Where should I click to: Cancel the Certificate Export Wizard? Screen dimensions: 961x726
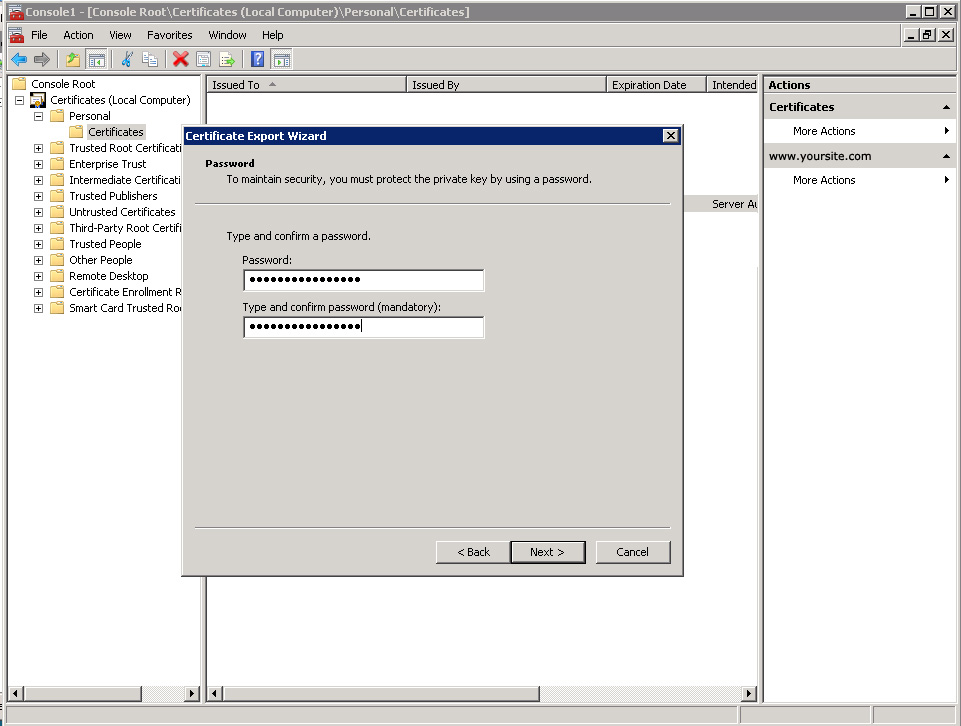pyautogui.click(x=632, y=552)
